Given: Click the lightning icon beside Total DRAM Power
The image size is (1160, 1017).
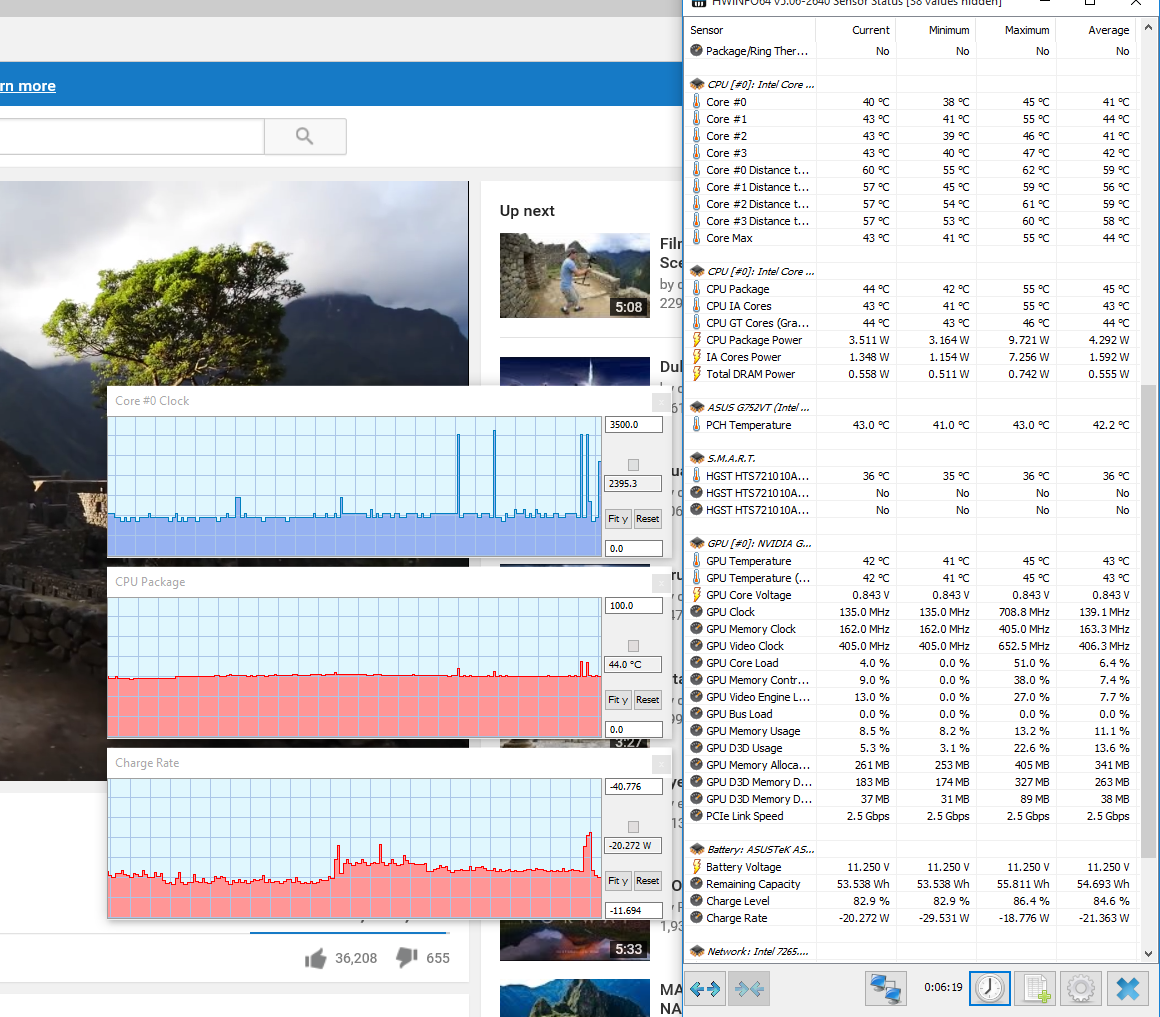Looking at the screenshot, I should [x=696, y=374].
